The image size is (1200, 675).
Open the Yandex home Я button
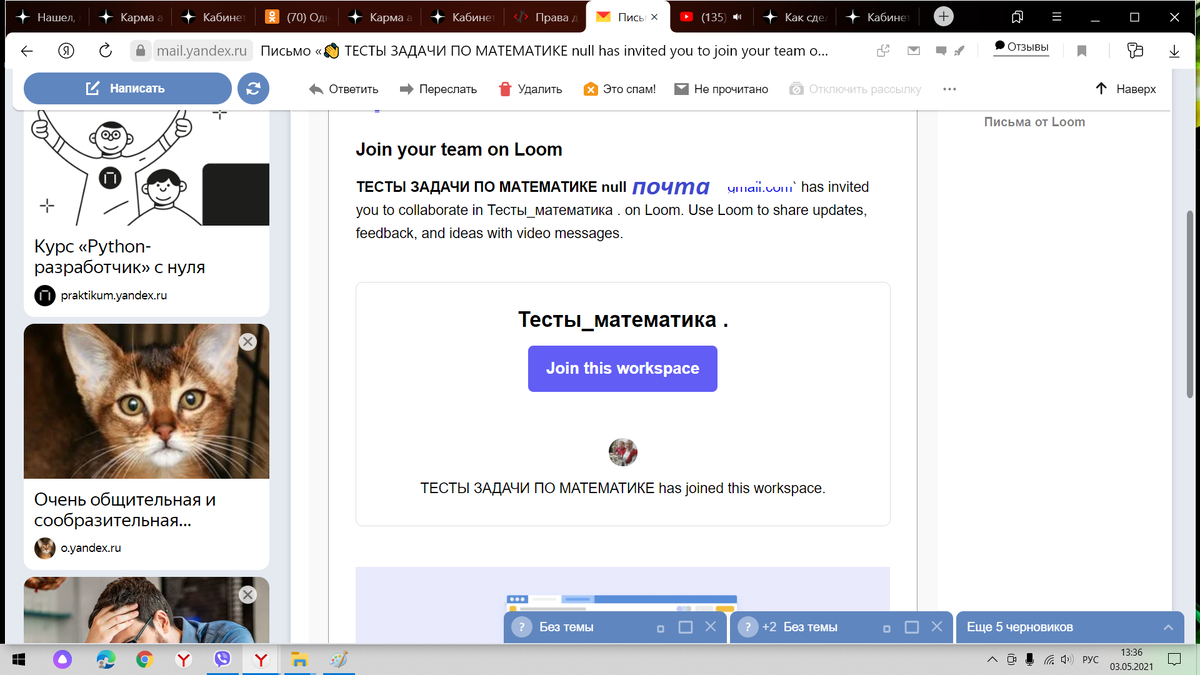(66, 51)
